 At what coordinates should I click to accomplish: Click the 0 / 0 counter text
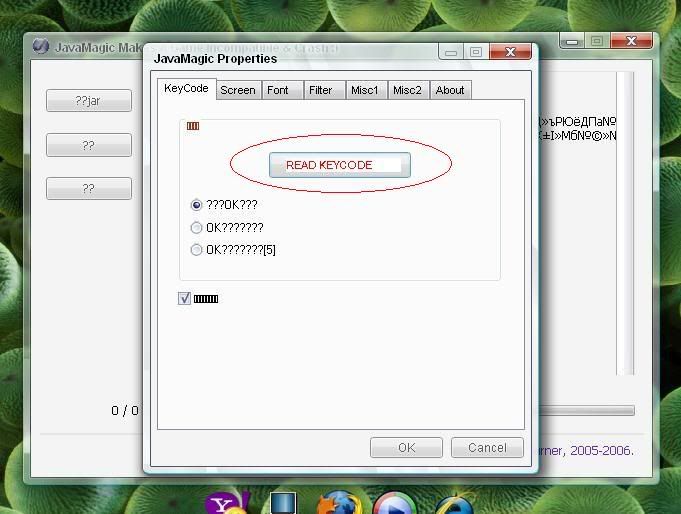click(x=125, y=411)
